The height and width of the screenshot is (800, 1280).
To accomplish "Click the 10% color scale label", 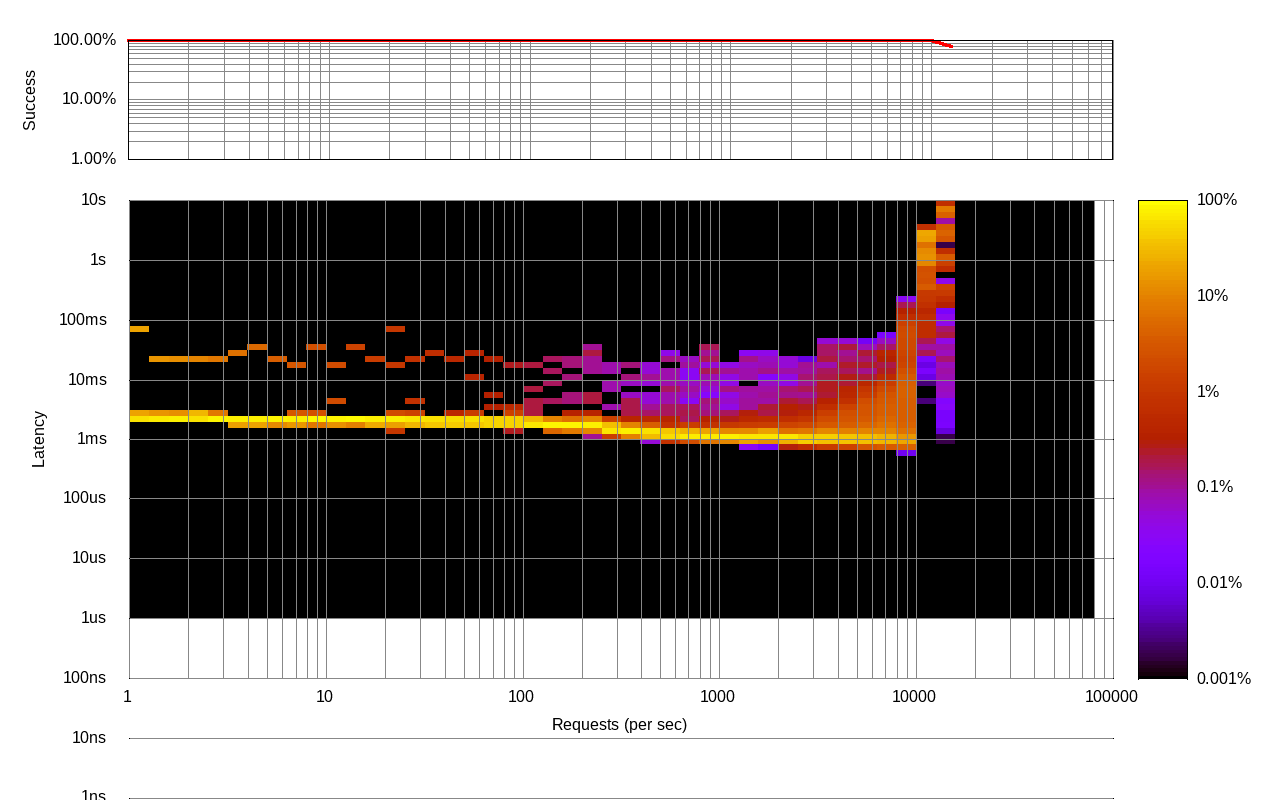I will tap(1212, 296).
